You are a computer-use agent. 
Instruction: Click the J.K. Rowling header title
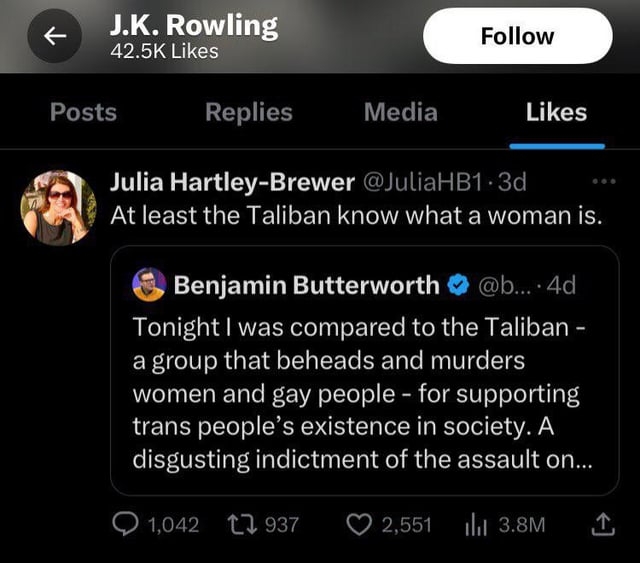194,25
